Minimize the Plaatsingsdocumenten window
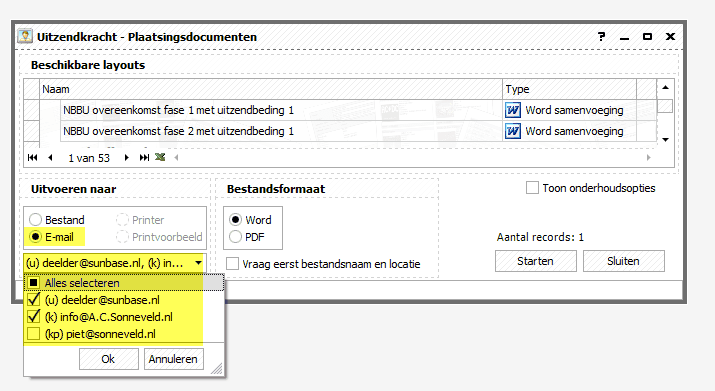715x391 pixels. pos(624,38)
